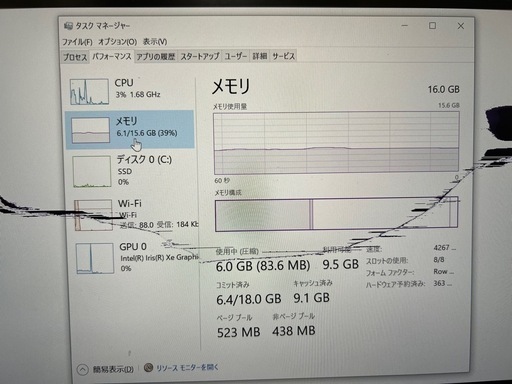512x384 pixels.
Task: Click the メモリ構成 composition bar
Action: click(x=336, y=215)
